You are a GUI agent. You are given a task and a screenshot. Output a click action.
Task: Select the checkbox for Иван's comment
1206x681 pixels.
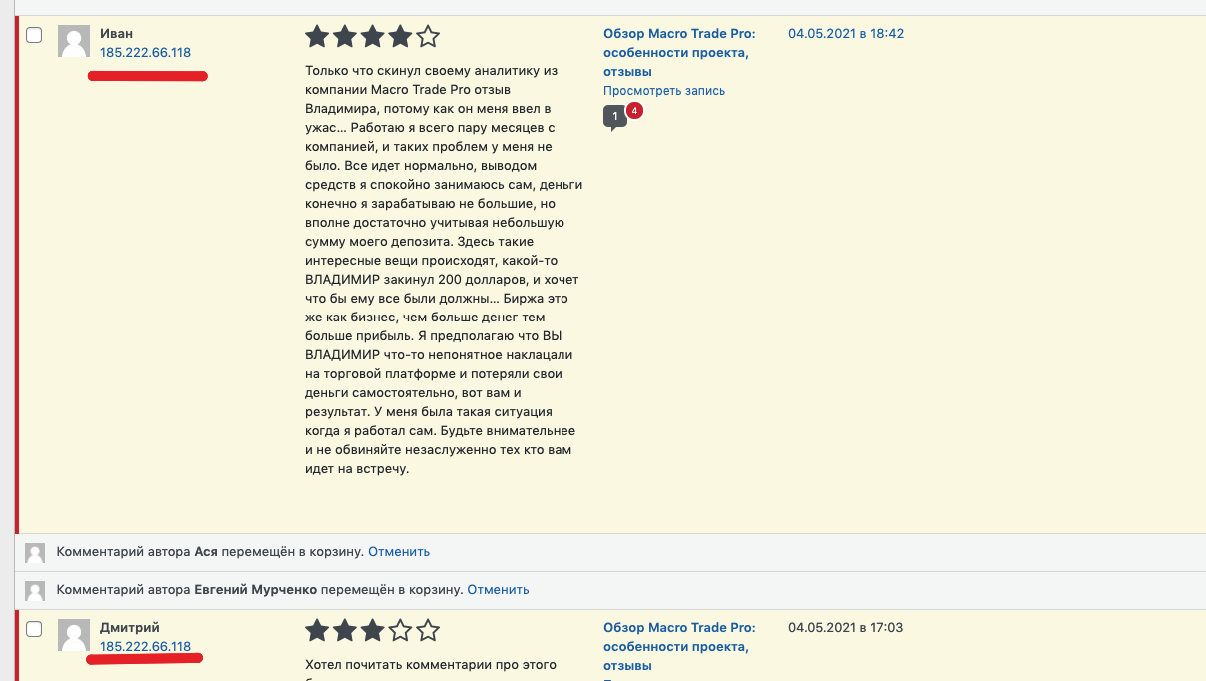point(34,35)
